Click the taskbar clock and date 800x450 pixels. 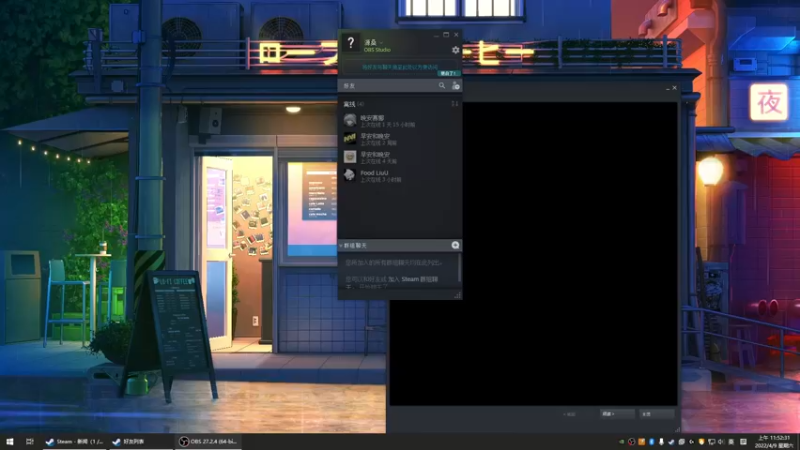pos(774,441)
